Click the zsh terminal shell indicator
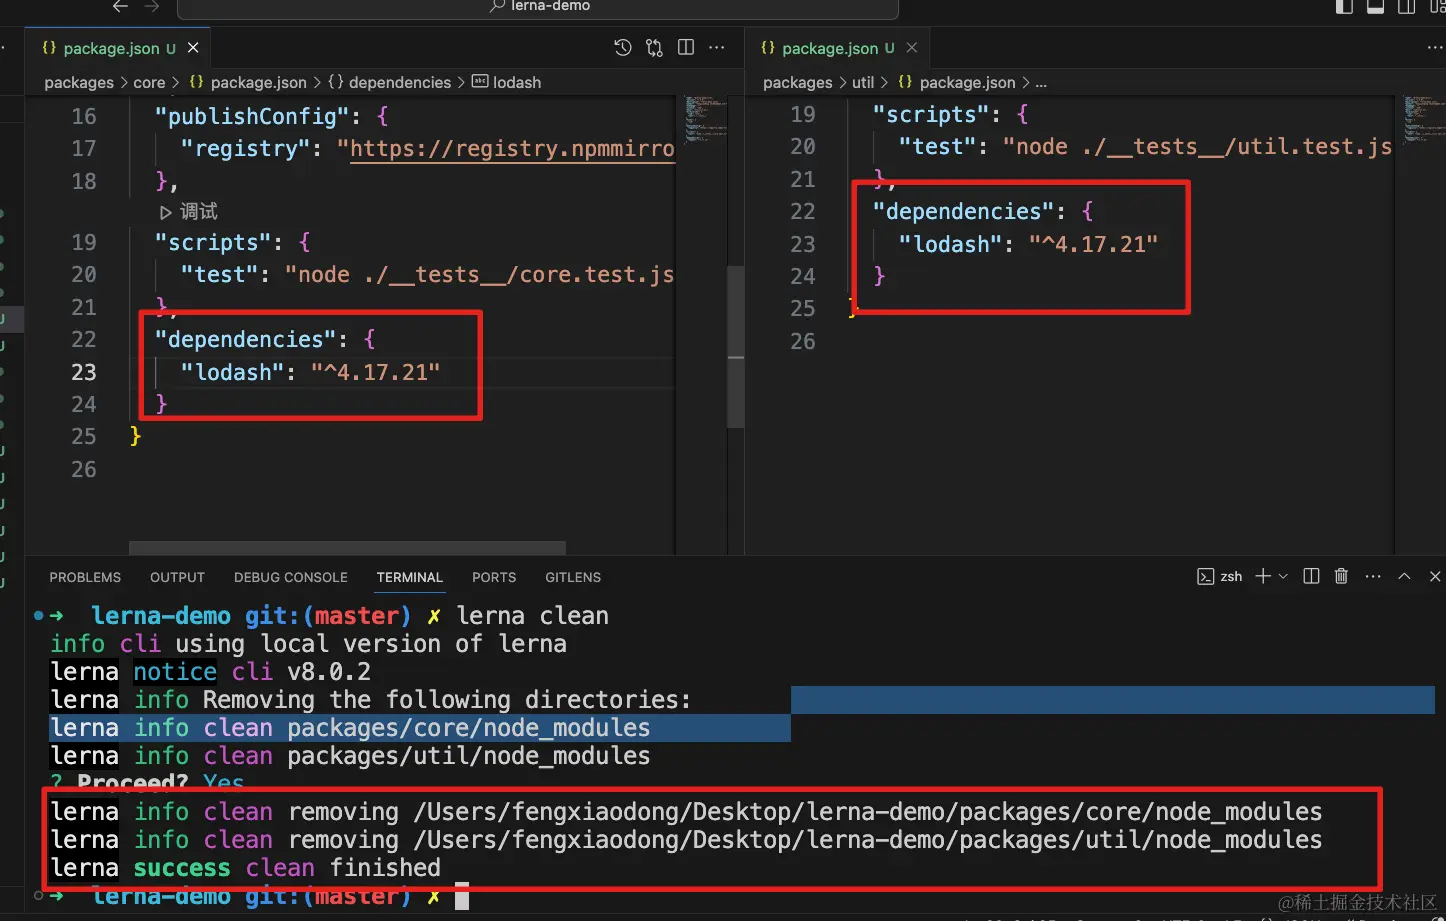 point(1219,576)
